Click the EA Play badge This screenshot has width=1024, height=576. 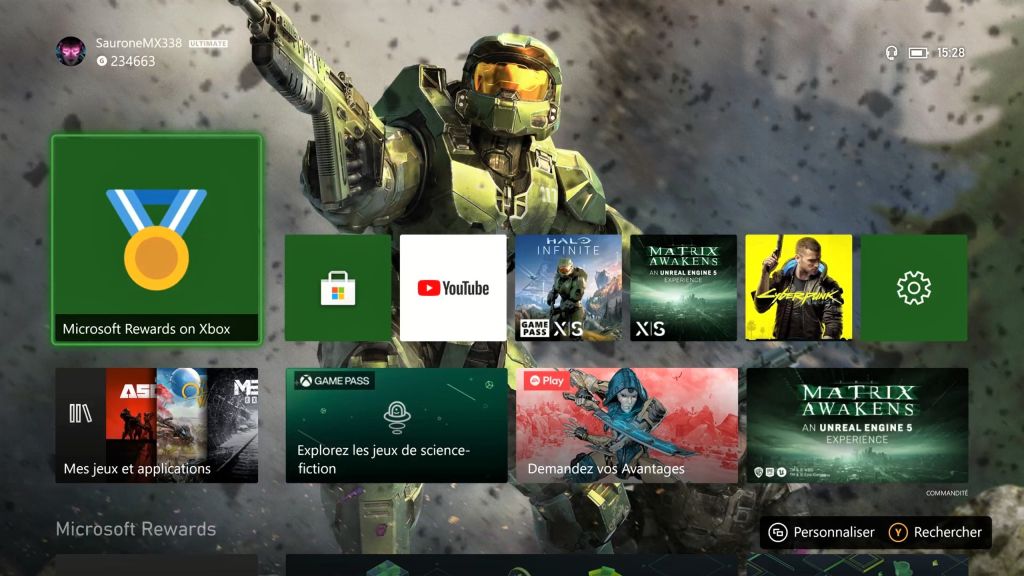click(x=547, y=381)
